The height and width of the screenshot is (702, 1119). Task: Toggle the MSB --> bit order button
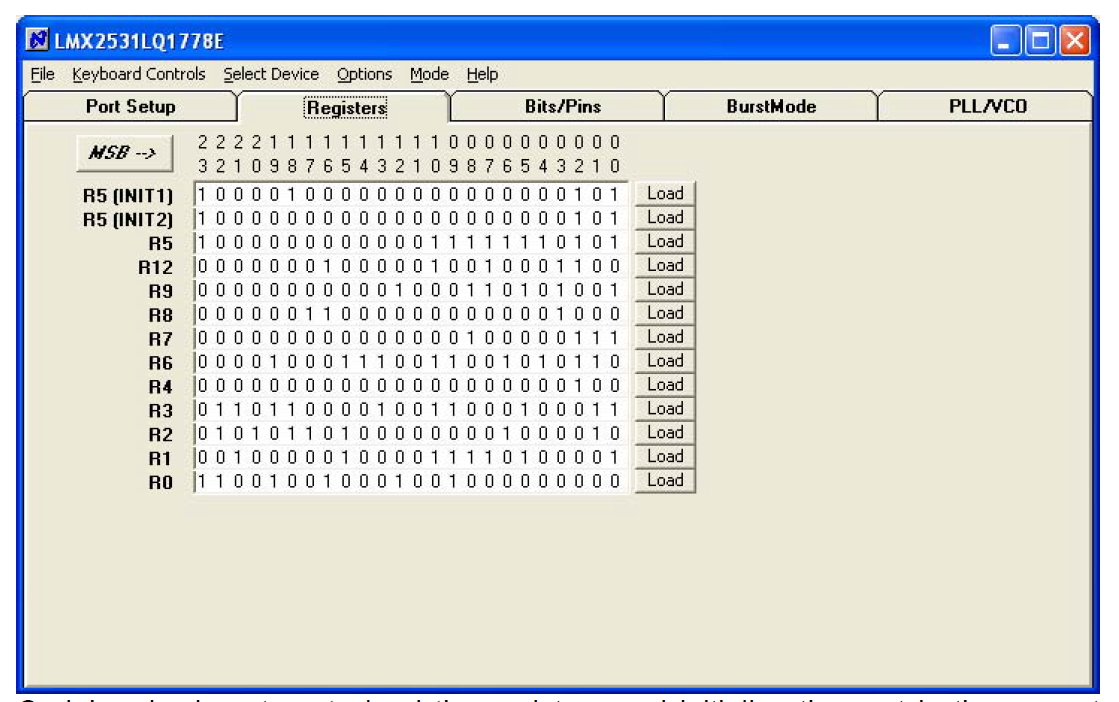pos(124,153)
